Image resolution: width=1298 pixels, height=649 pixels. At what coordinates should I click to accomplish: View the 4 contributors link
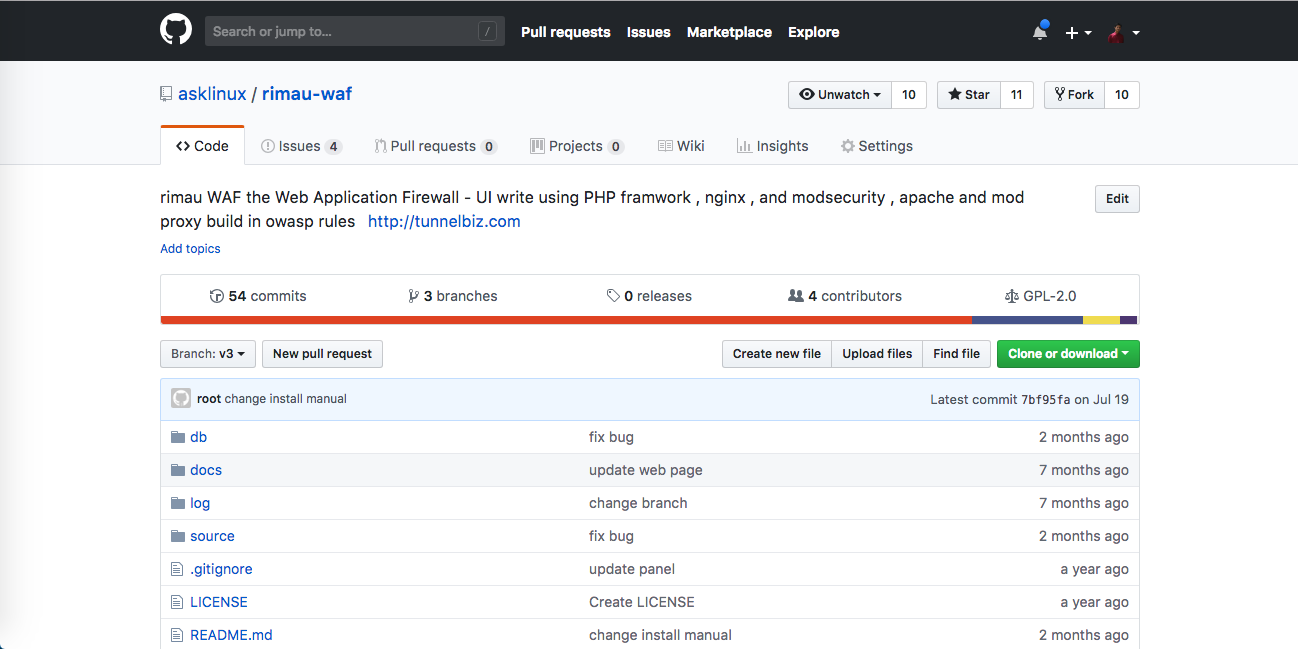[x=845, y=296]
